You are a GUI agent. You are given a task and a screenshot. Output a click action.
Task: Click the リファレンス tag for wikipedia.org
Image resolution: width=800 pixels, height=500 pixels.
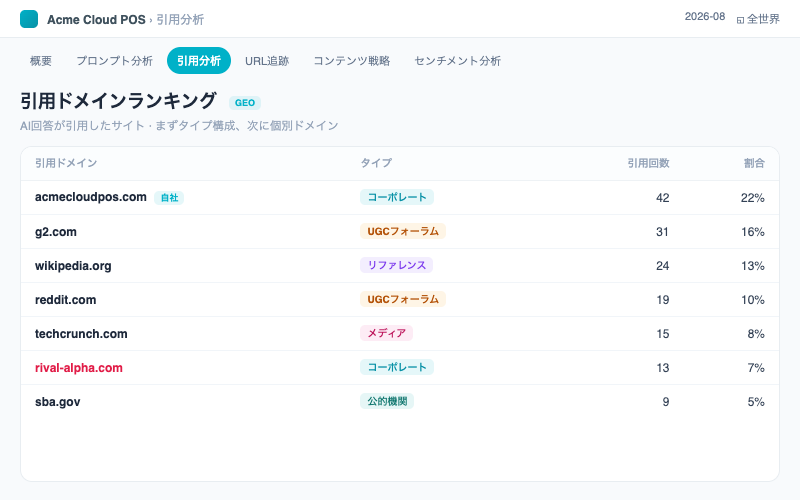point(396,265)
